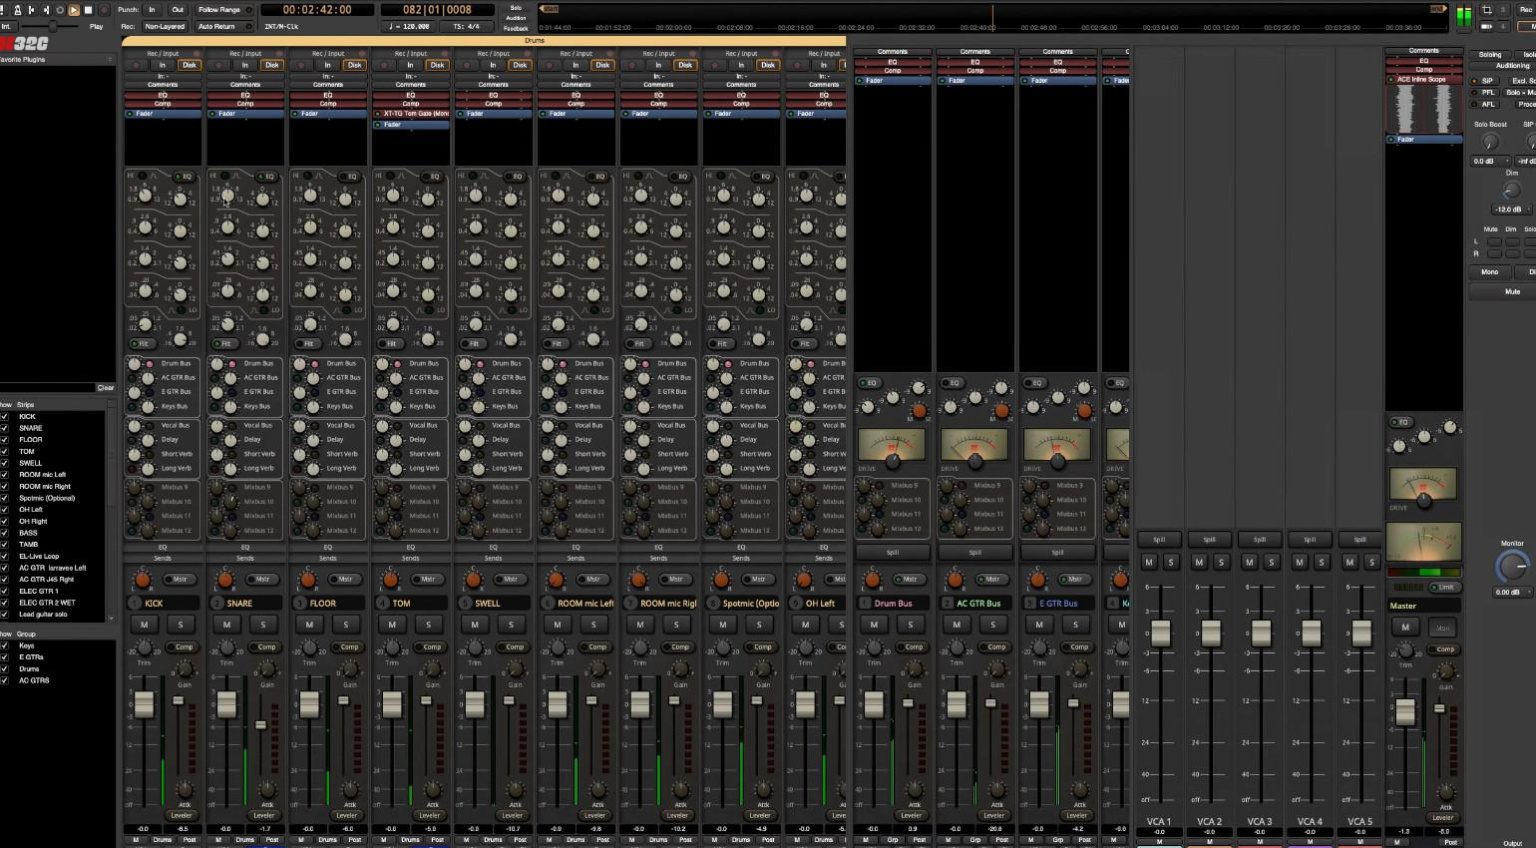Screen dimensions: 1536x848
Task: Open the Follow Range dropdown
Action: point(219,10)
